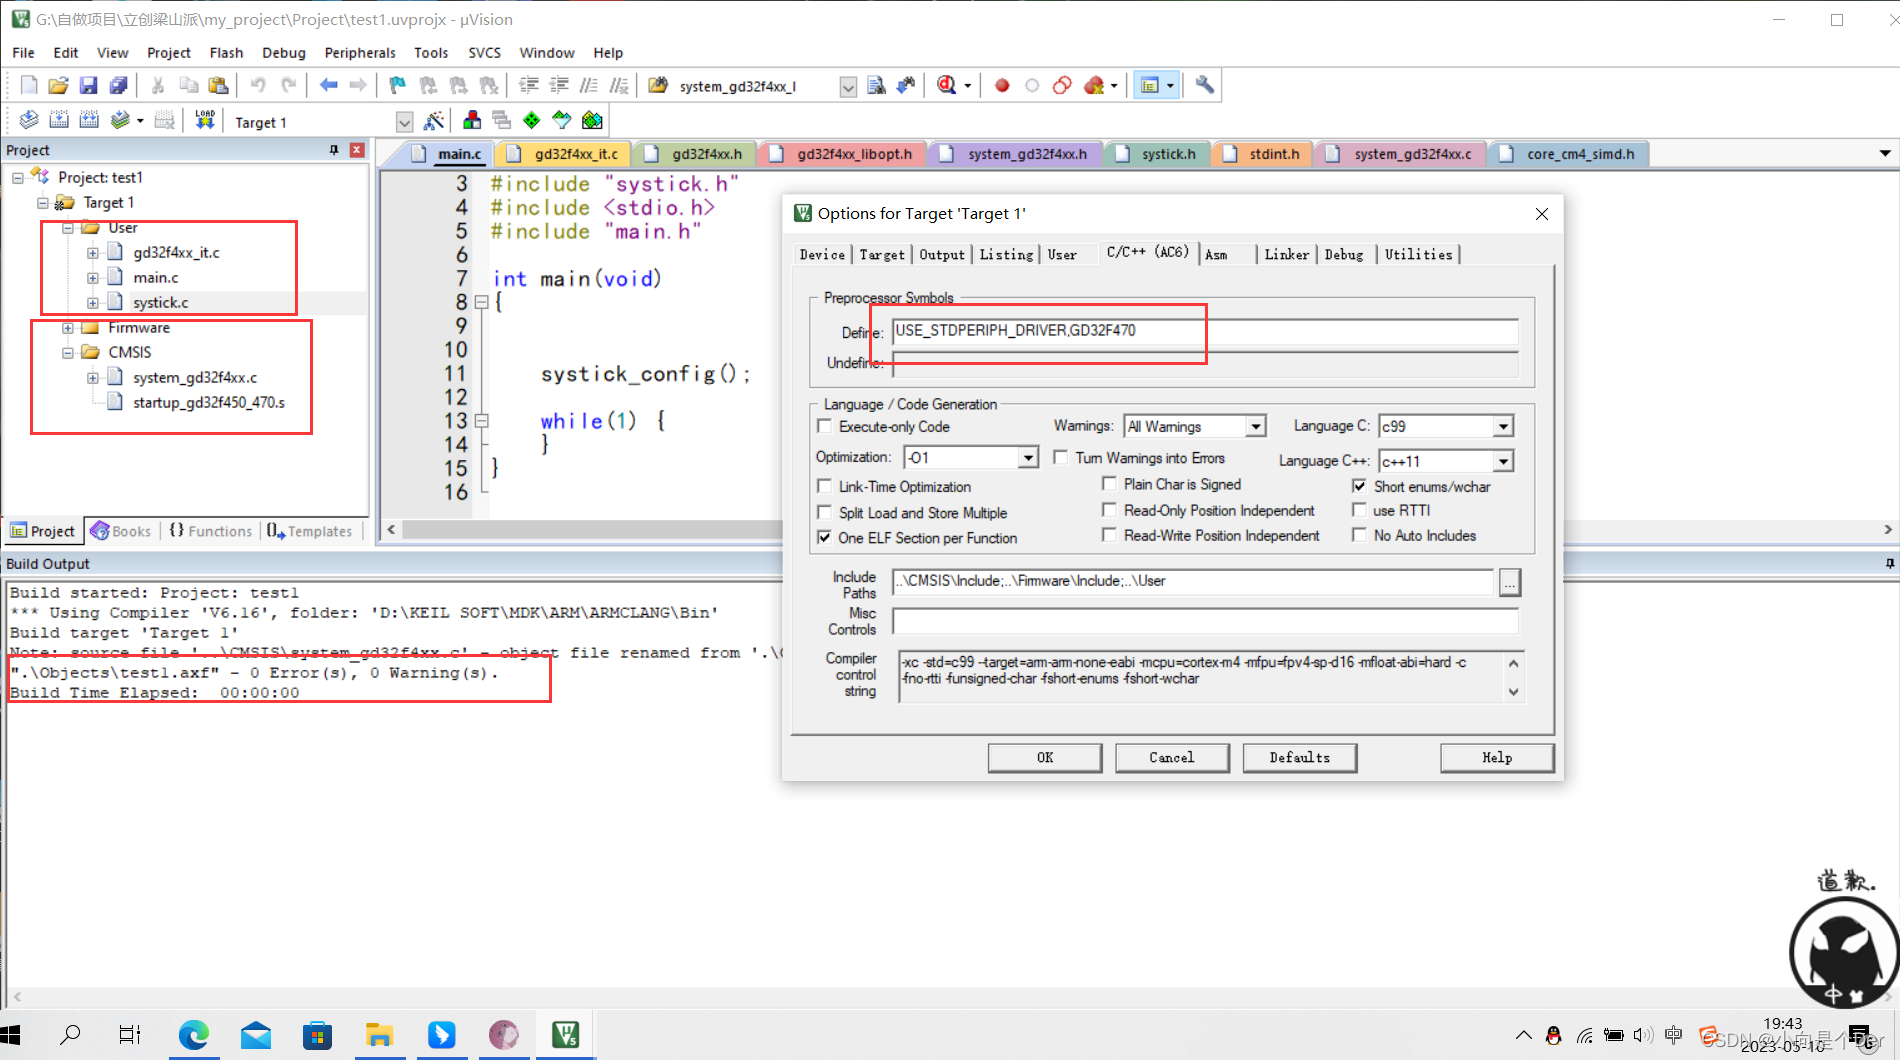Uncheck Short enums/wchar
Viewport: 1900px width, 1060px height.
(x=1359, y=486)
